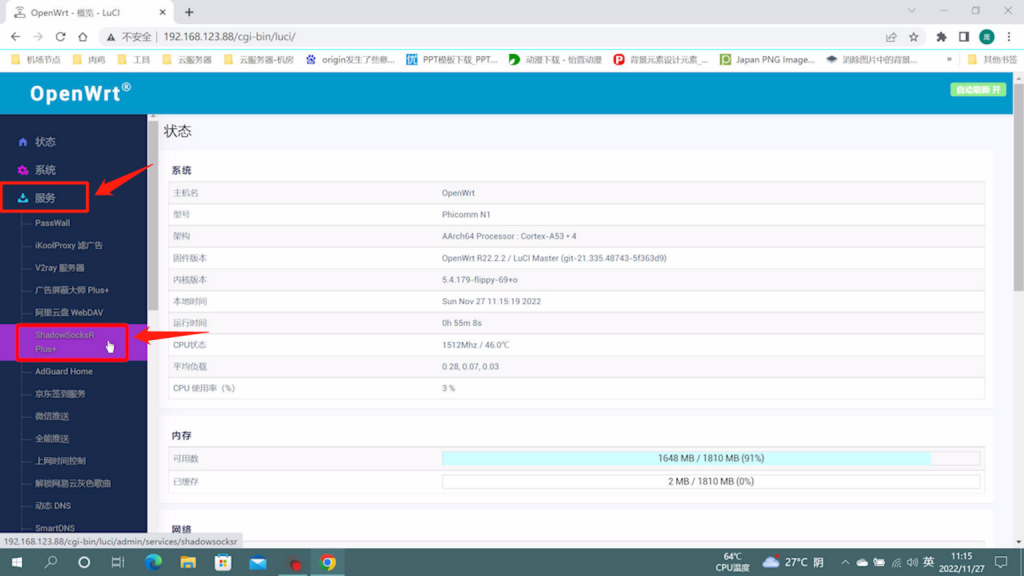This screenshot has width=1024, height=576.
Task: Click the share page icon
Action: [891, 37]
